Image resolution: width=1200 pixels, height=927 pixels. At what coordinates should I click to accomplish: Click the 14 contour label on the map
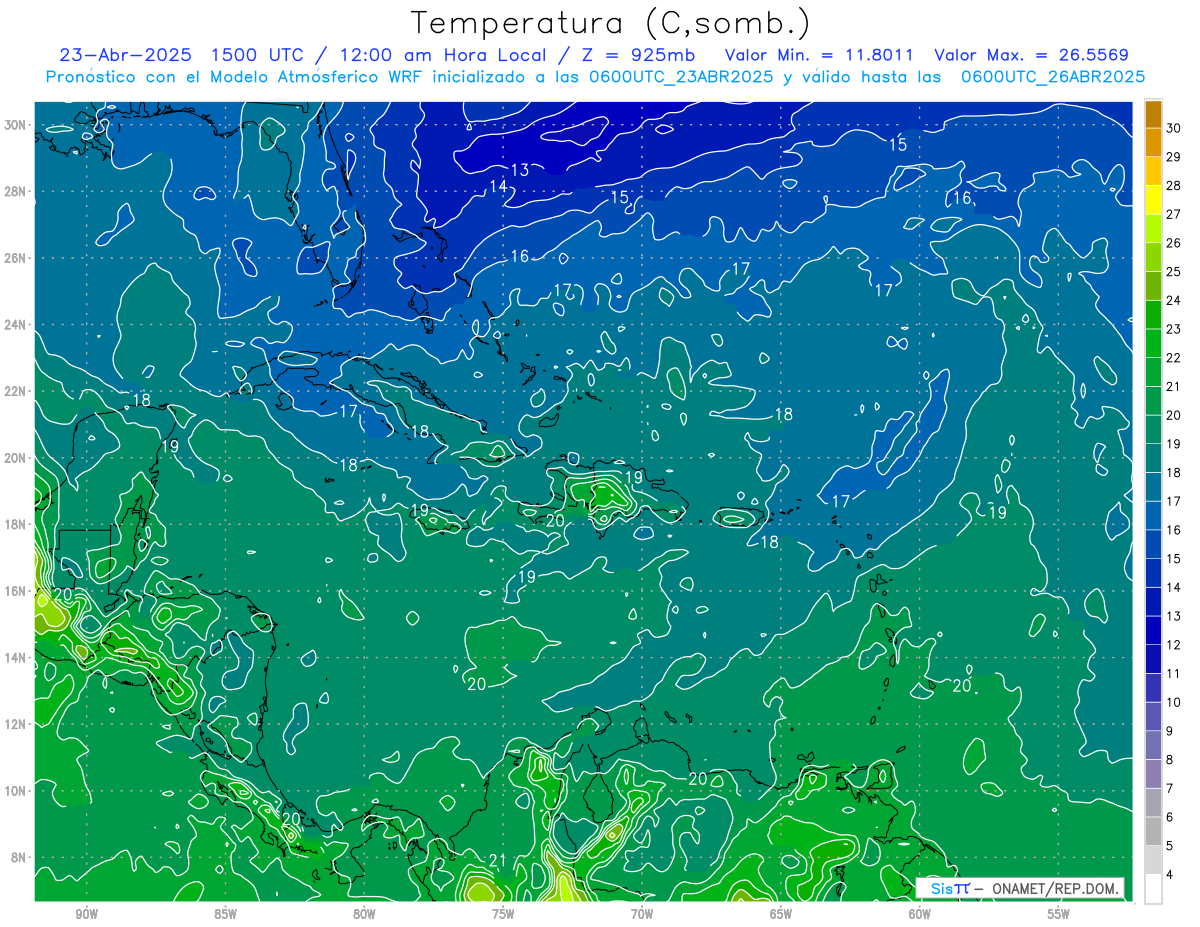[x=498, y=187]
